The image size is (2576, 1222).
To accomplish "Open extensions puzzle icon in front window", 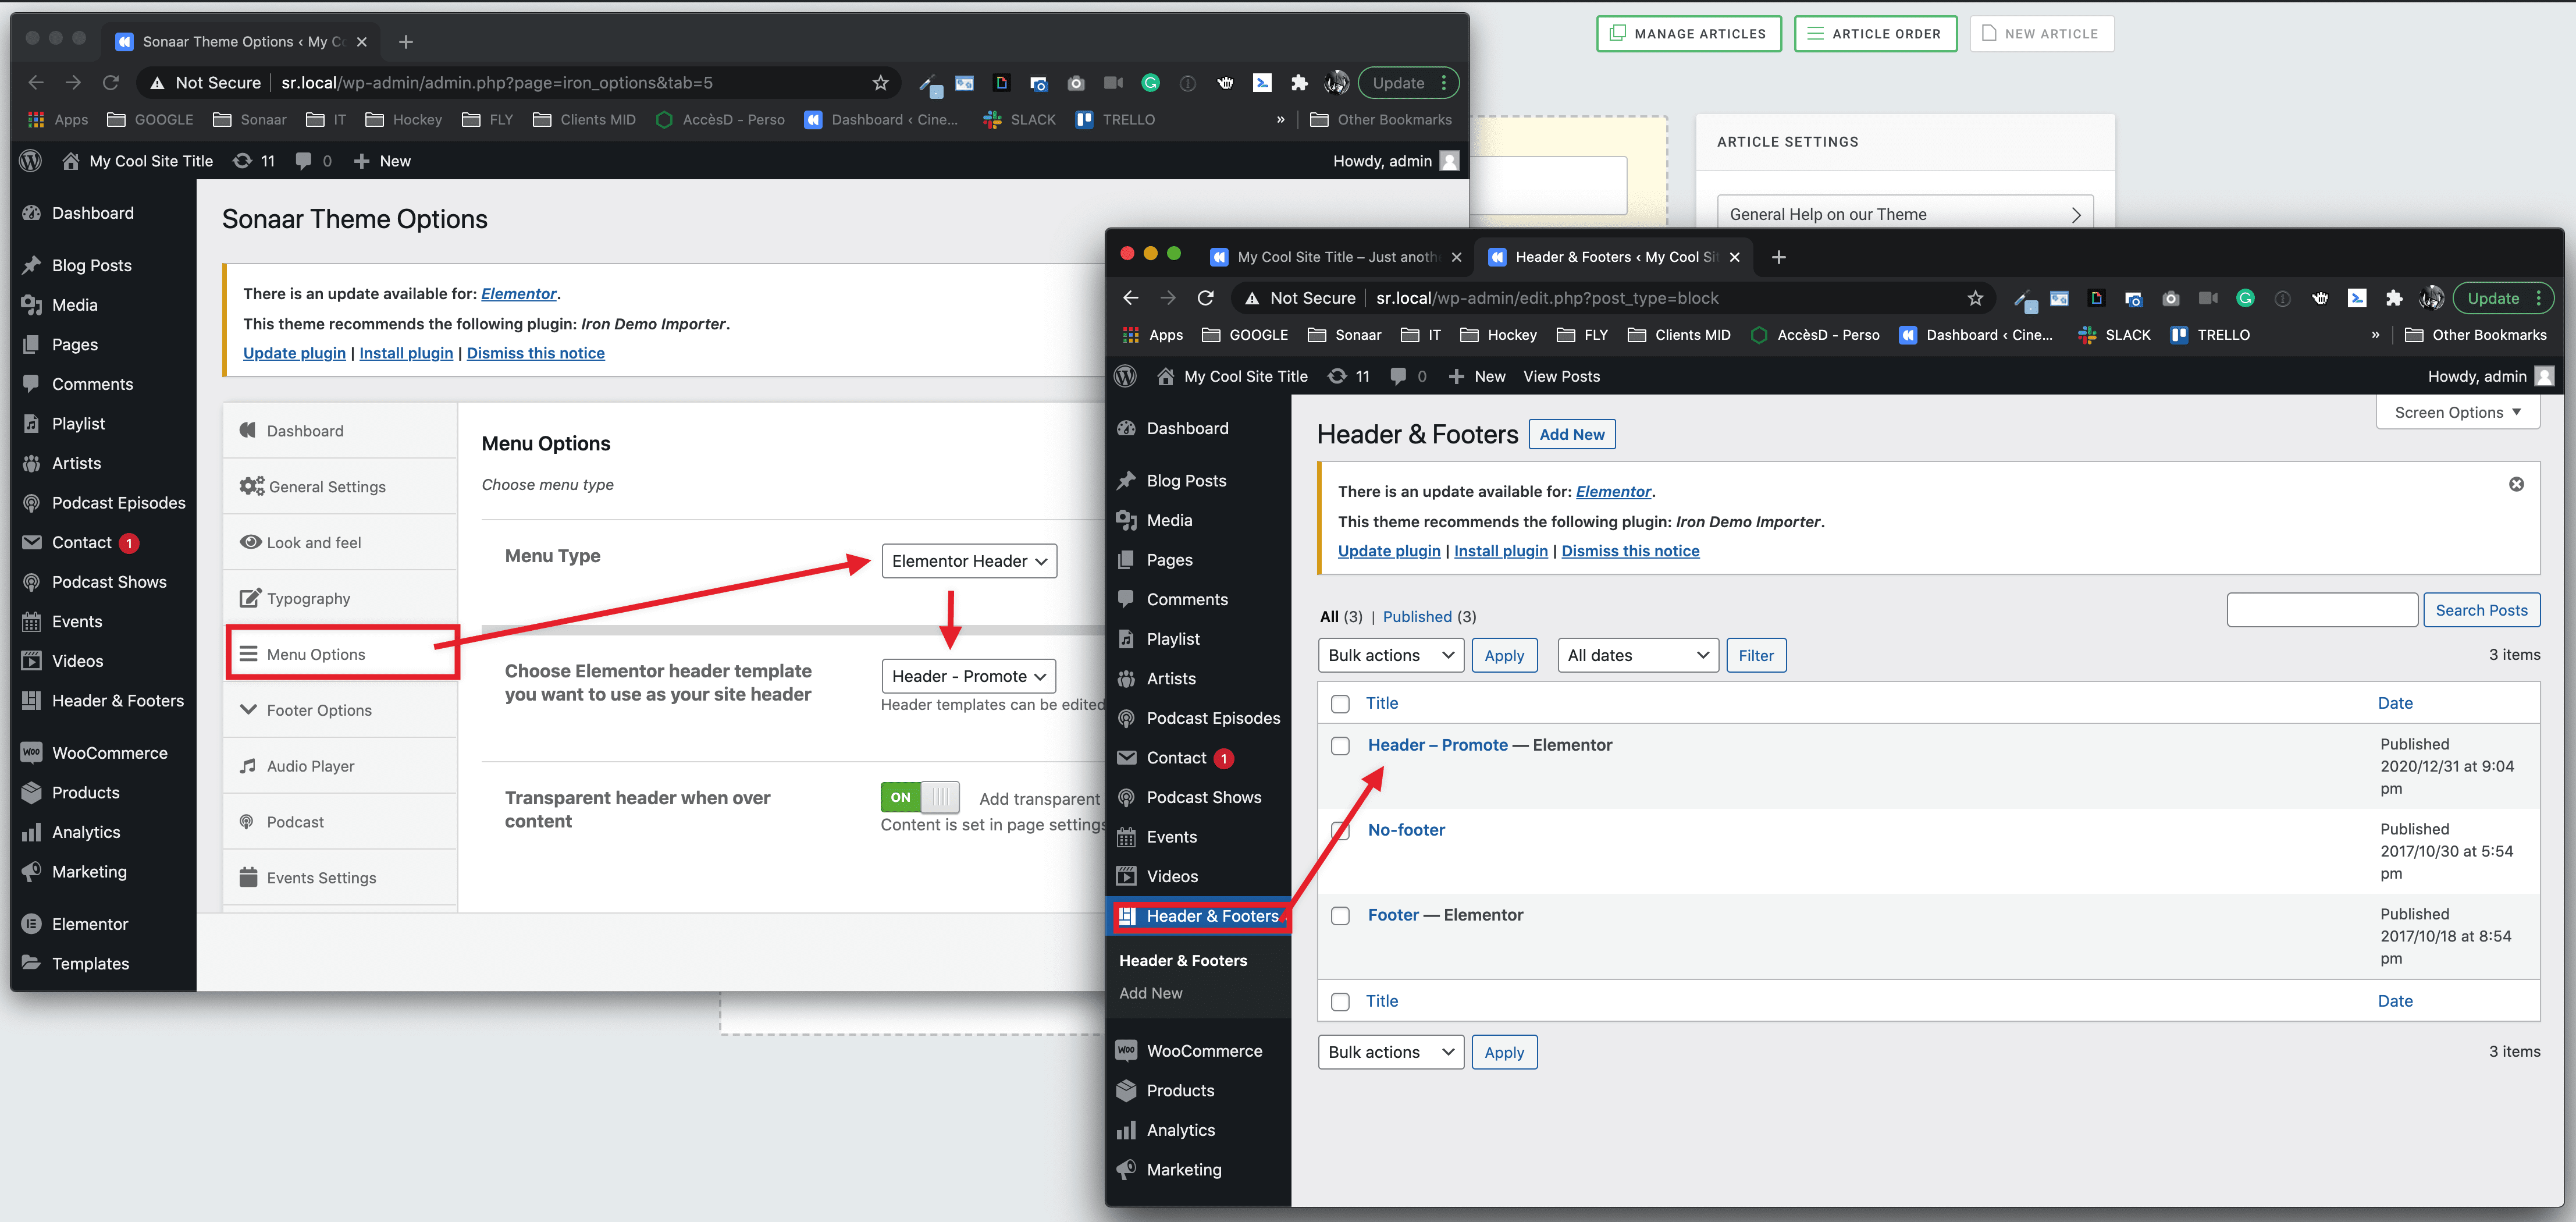I will pos(2394,298).
